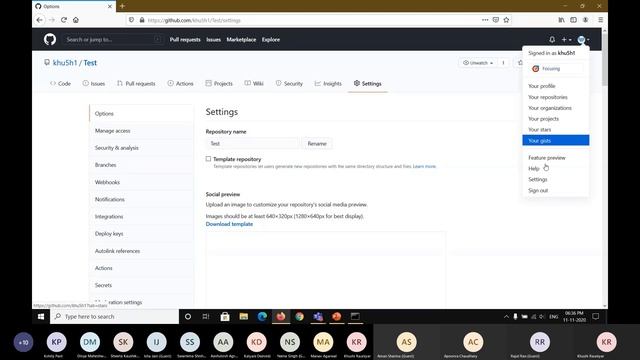The image size is (640, 360).
Task: Open Deploy keys in sidebar
Action: tap(141, 233)
